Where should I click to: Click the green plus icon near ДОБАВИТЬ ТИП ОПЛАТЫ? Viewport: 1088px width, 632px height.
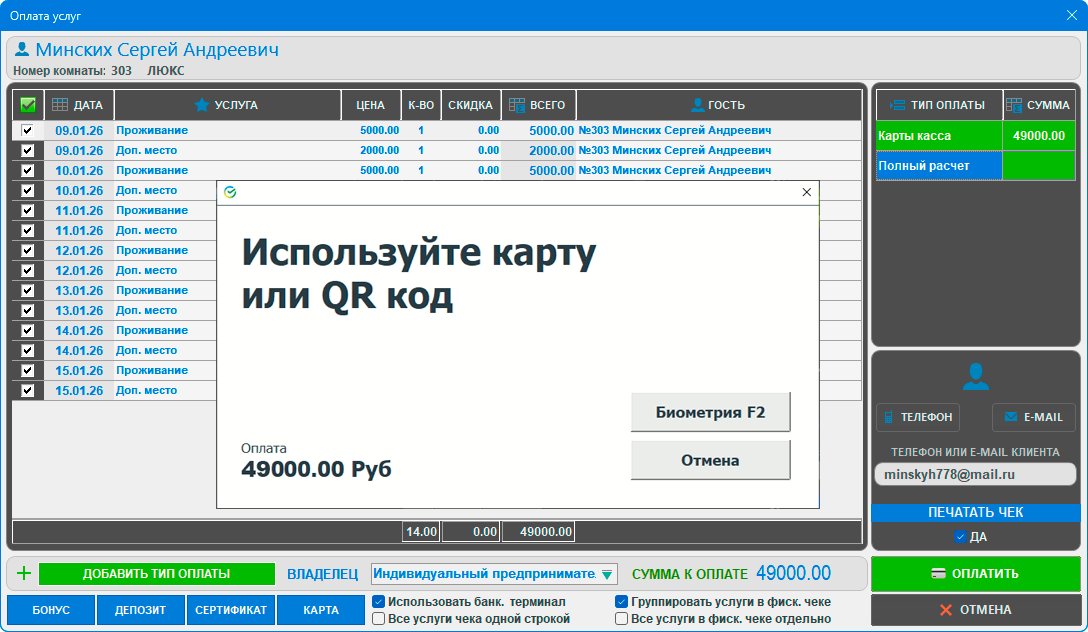tap(24, 573)
